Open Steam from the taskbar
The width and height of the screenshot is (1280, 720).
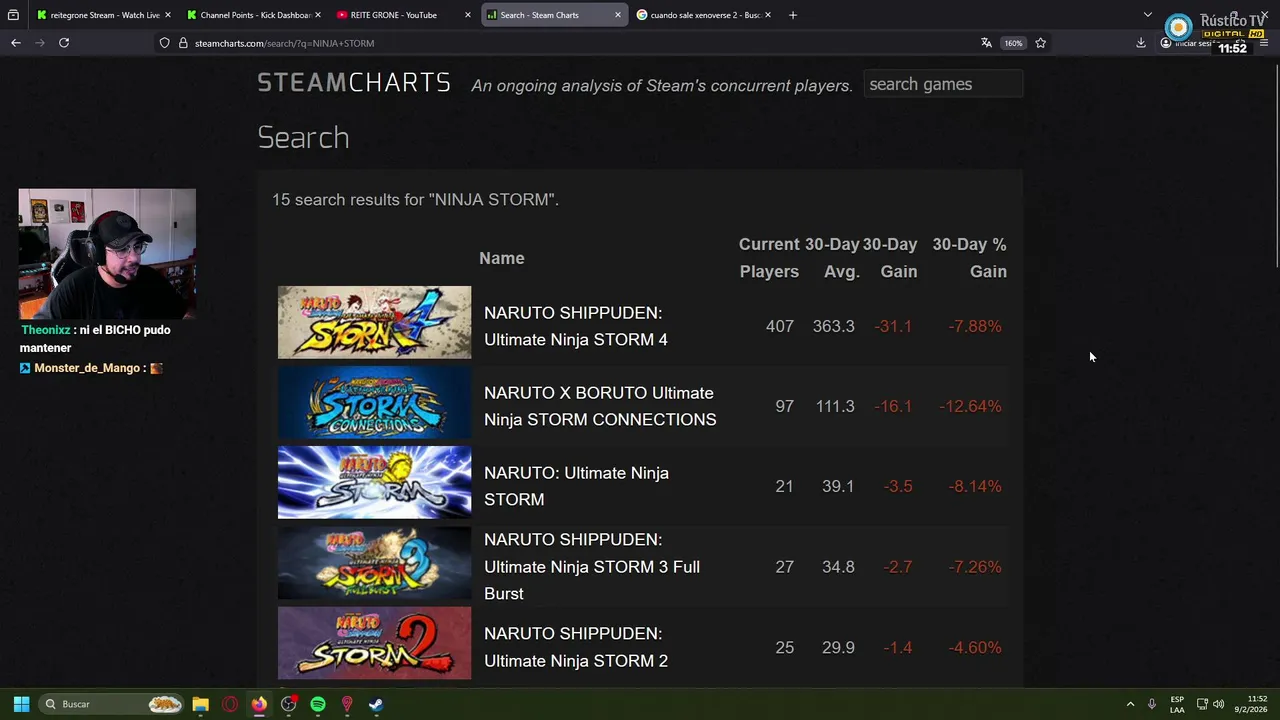[376, 704]
